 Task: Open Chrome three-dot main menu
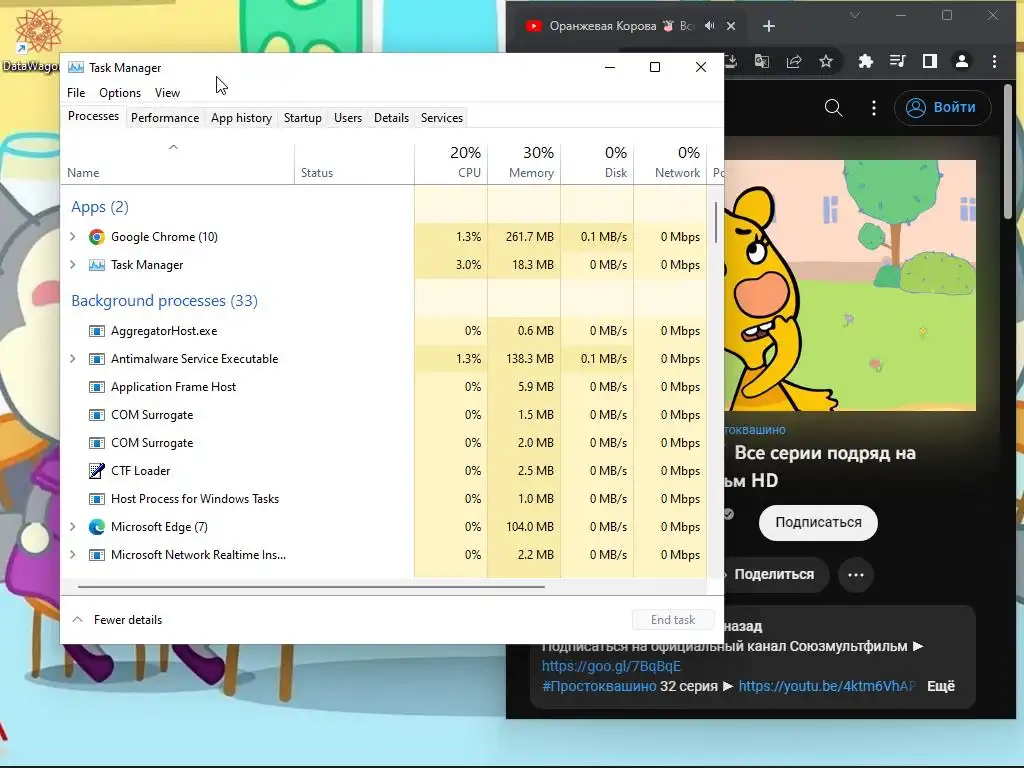(x=995, y=61)
